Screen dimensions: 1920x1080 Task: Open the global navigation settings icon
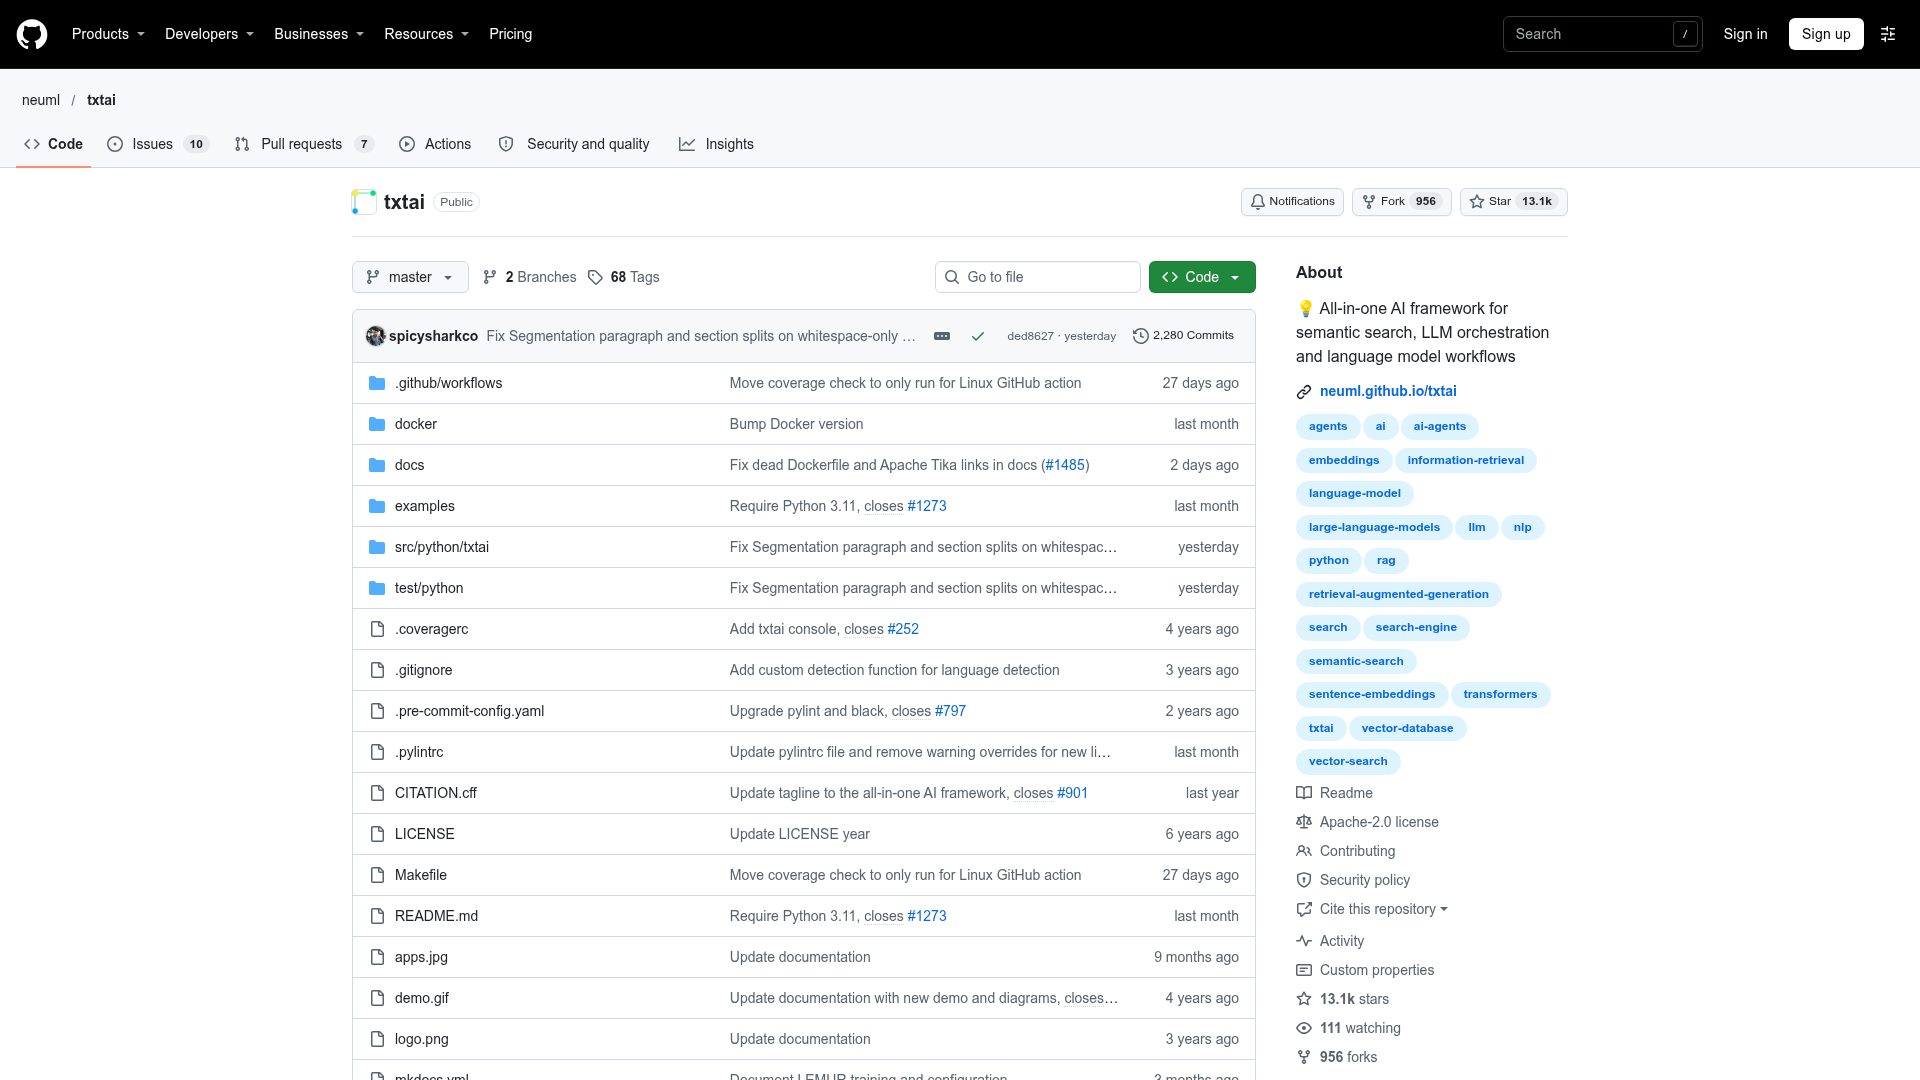(x=1888, y=34)
